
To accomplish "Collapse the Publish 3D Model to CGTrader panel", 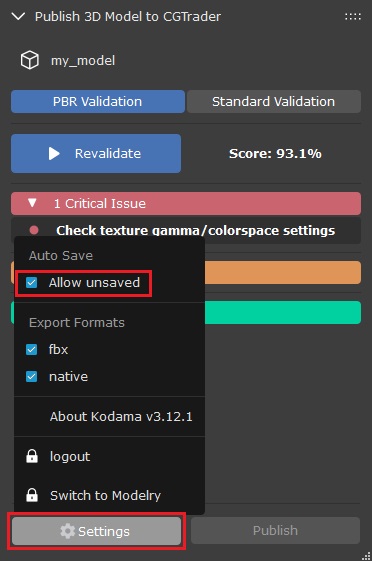I will [x=18, y=16].
